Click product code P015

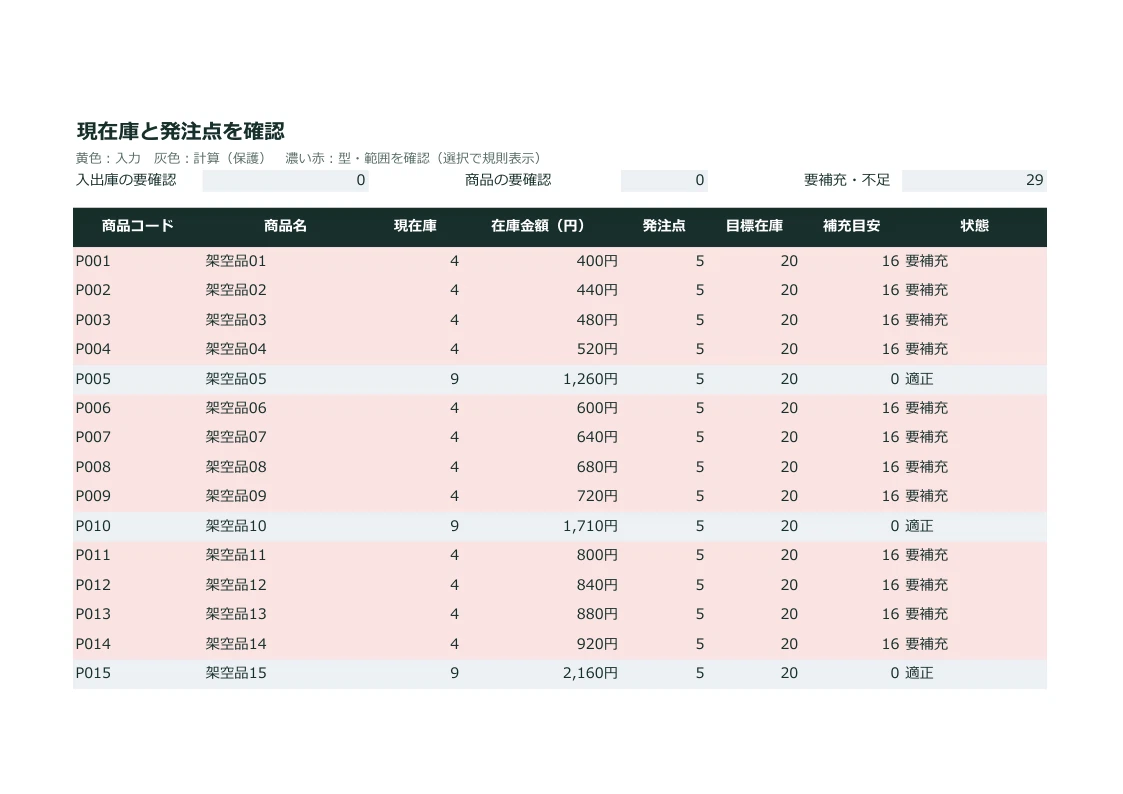pyautogui.click(x=93, y=673)
